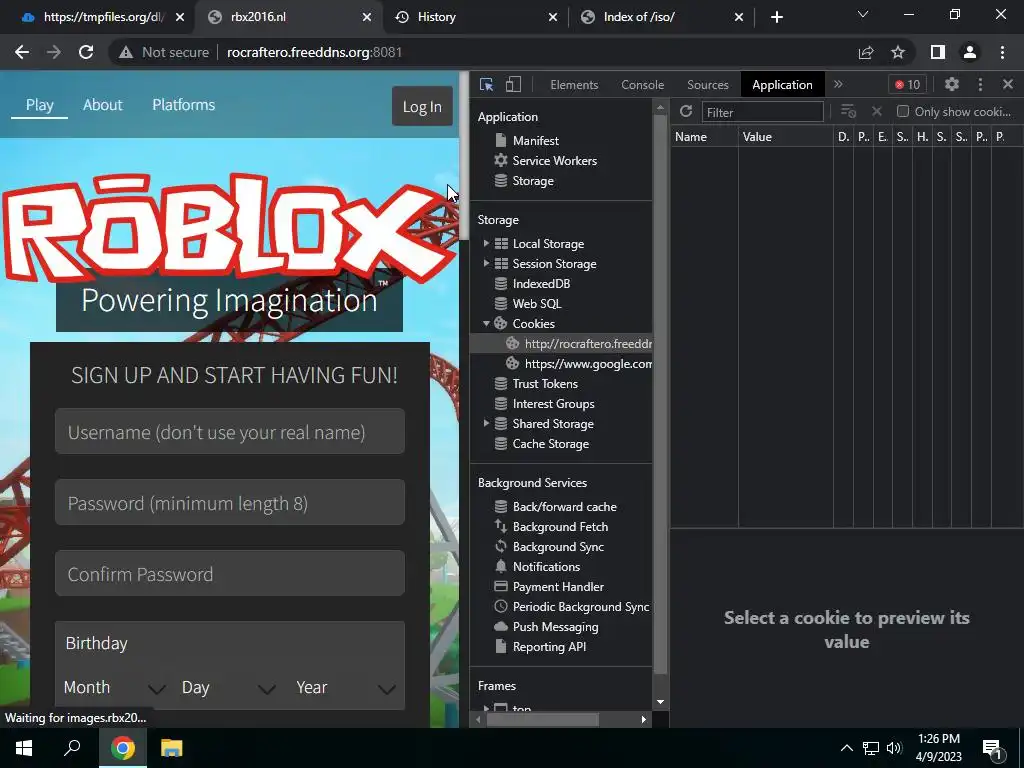The width and height of the screenshot is (1024, 768).
Task: Open Back/forward cache service
Action: pos(564,507)
